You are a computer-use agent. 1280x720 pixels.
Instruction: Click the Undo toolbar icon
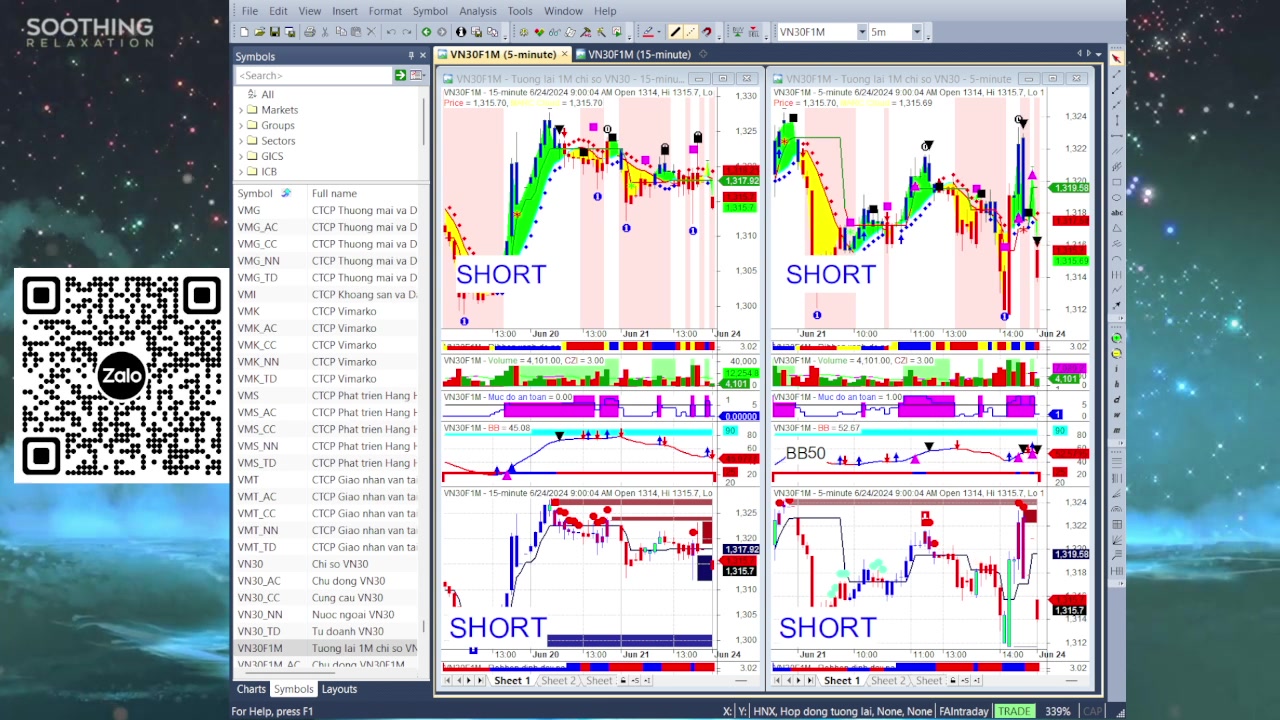coord(391,32)
